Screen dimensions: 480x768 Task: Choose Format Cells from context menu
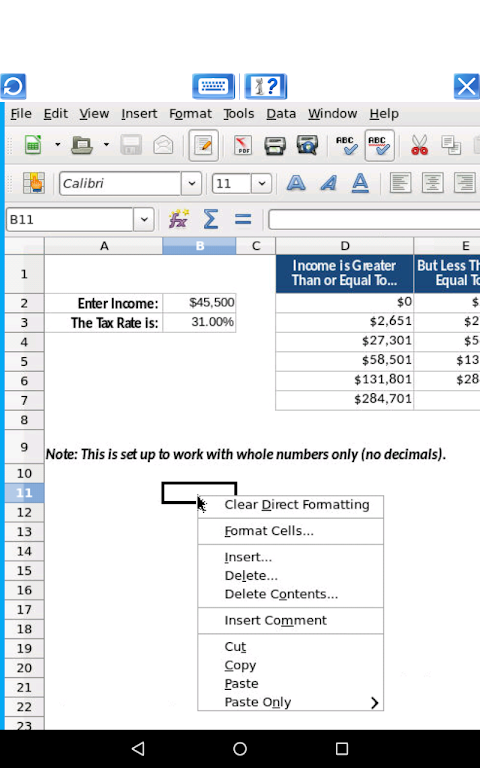point(290,531)
